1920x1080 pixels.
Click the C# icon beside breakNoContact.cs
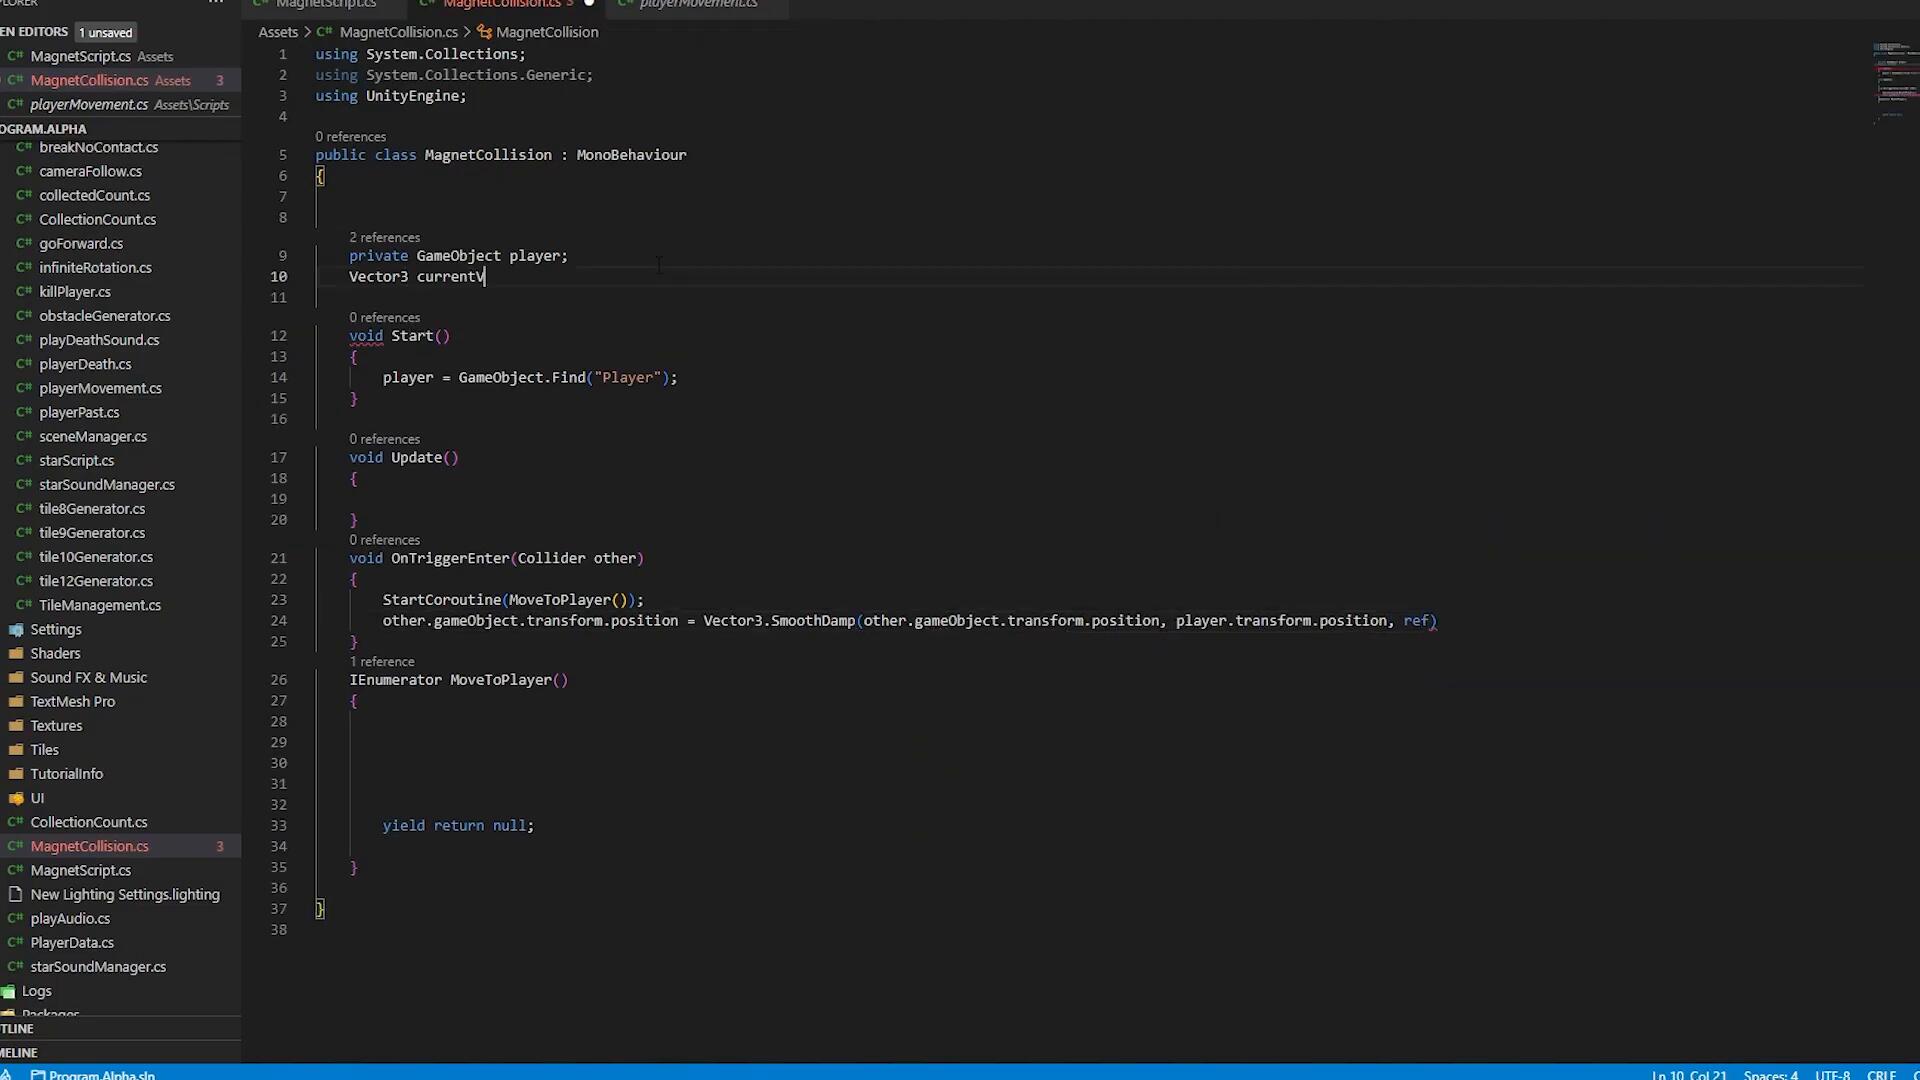point(24,147)
